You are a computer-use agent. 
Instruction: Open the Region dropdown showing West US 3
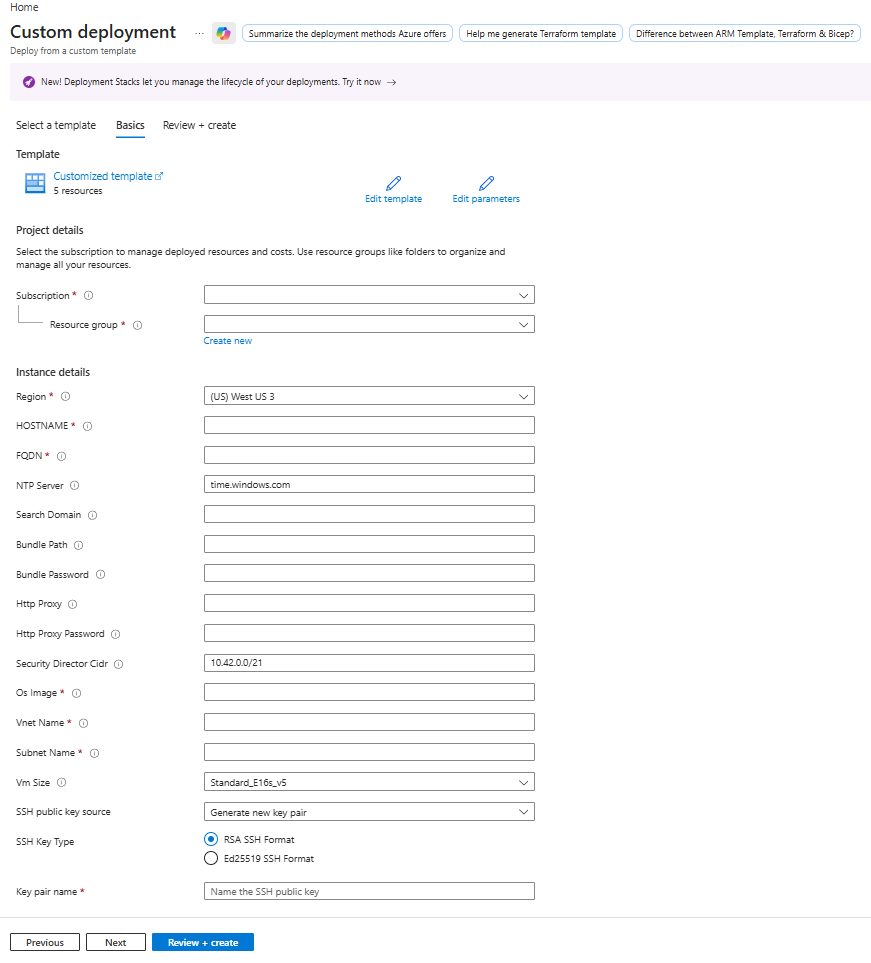point(369,396)
